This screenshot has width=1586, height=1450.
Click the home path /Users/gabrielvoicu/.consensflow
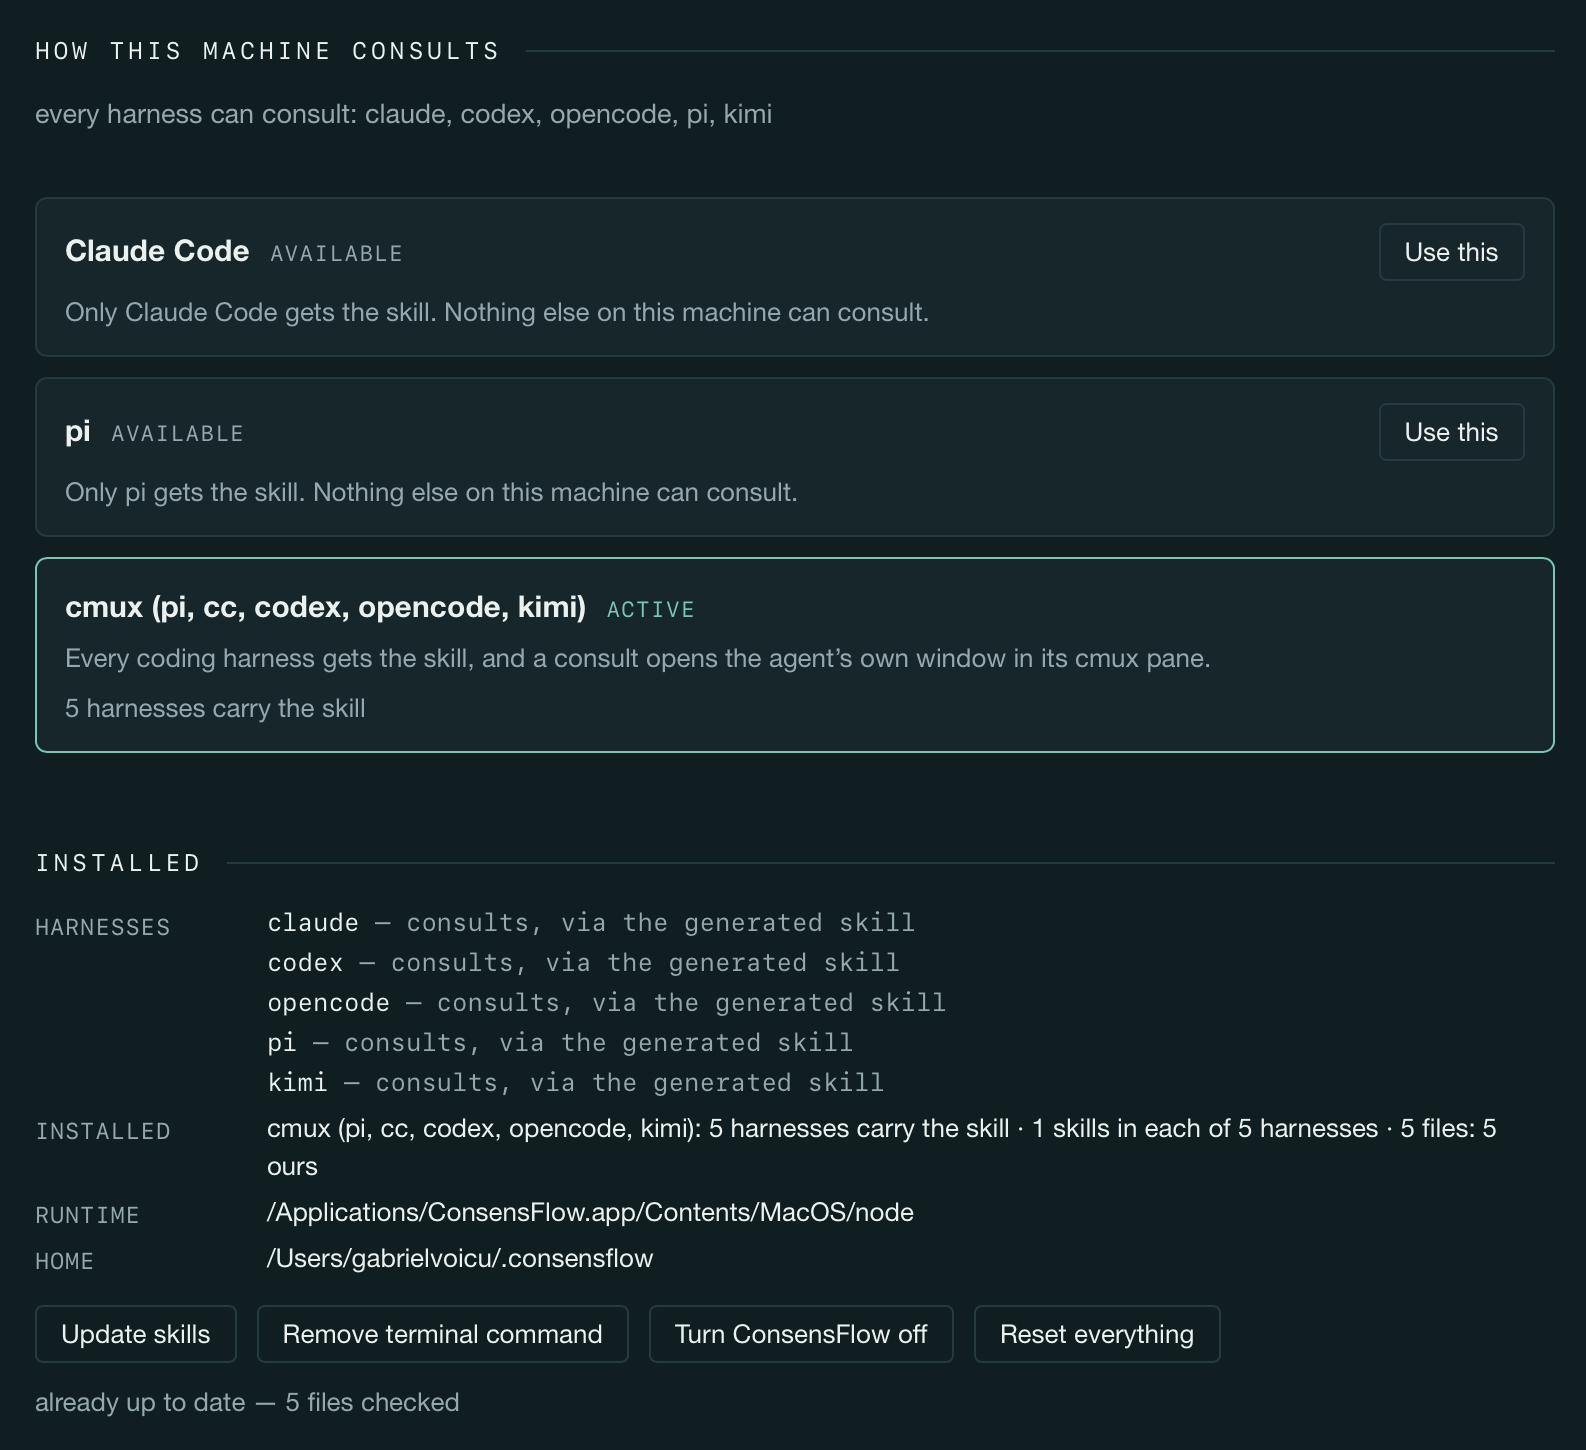tap(460, 1258)
